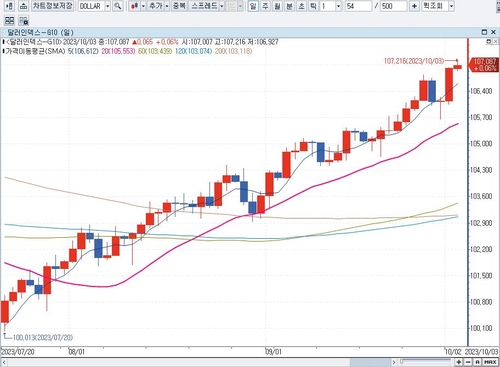Click the grayed line-chart icon
Viewport: 500px width, 367px height.
[x=232, y=6]
